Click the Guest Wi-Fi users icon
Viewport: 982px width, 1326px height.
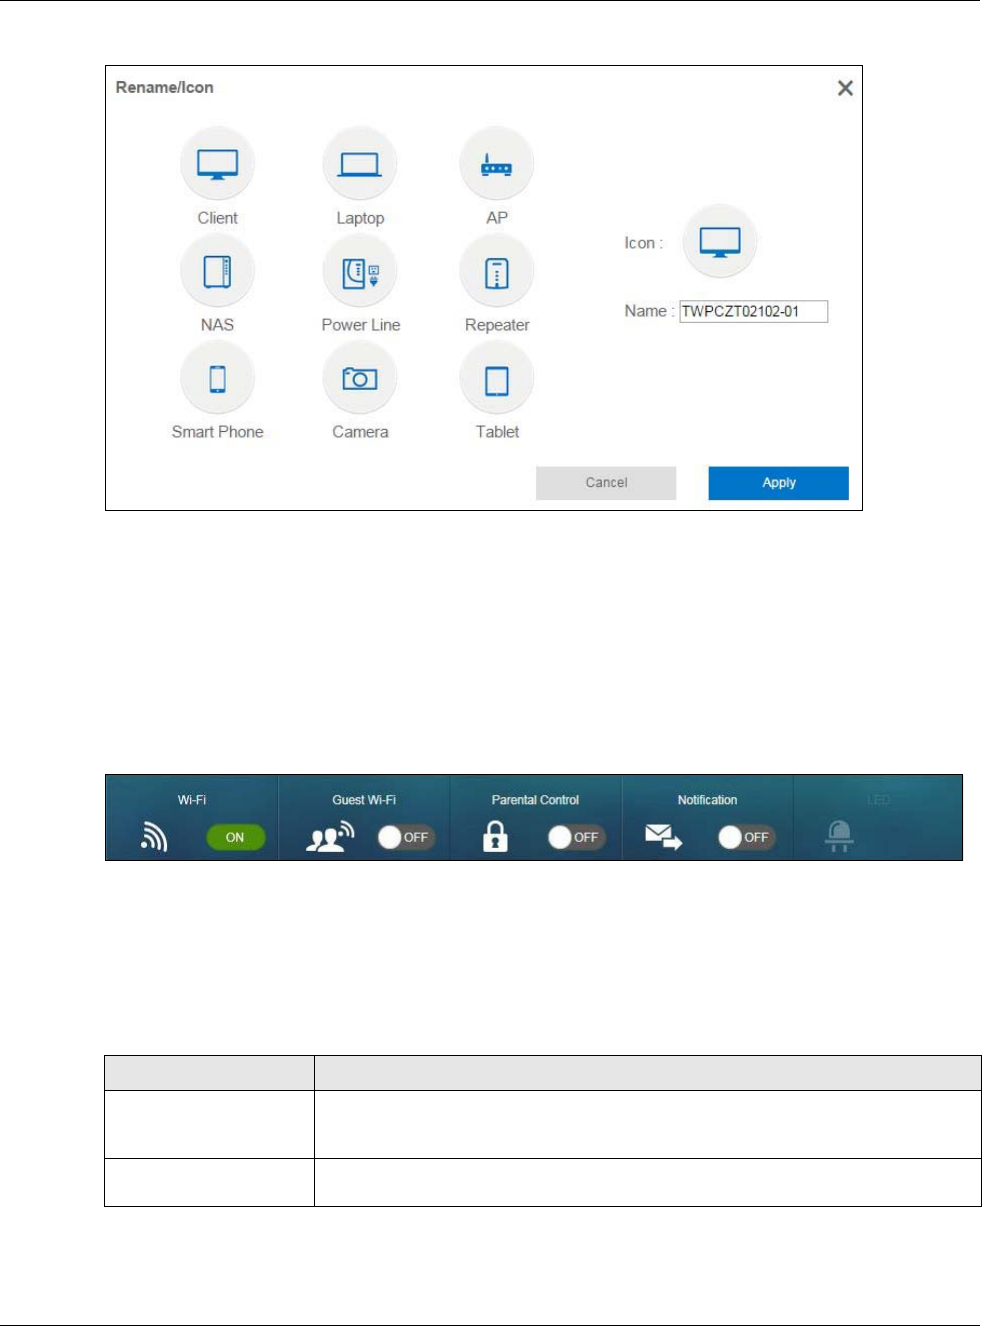[331, 836]
